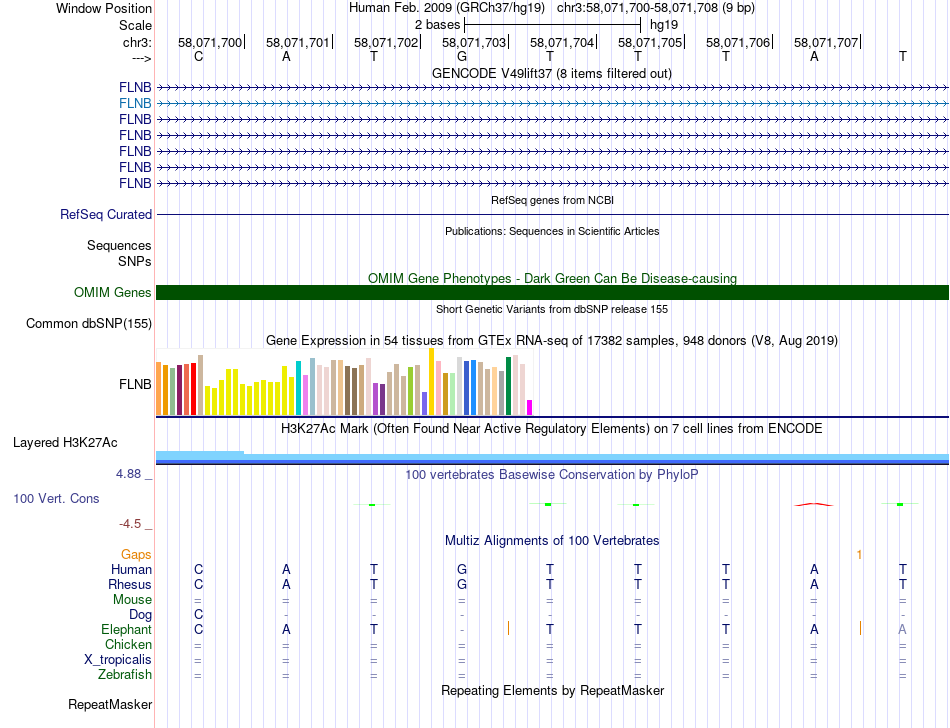Click the Scale label in the ruler
The width and height of the screenshot is (950, 728).
(x=135, y=25)
